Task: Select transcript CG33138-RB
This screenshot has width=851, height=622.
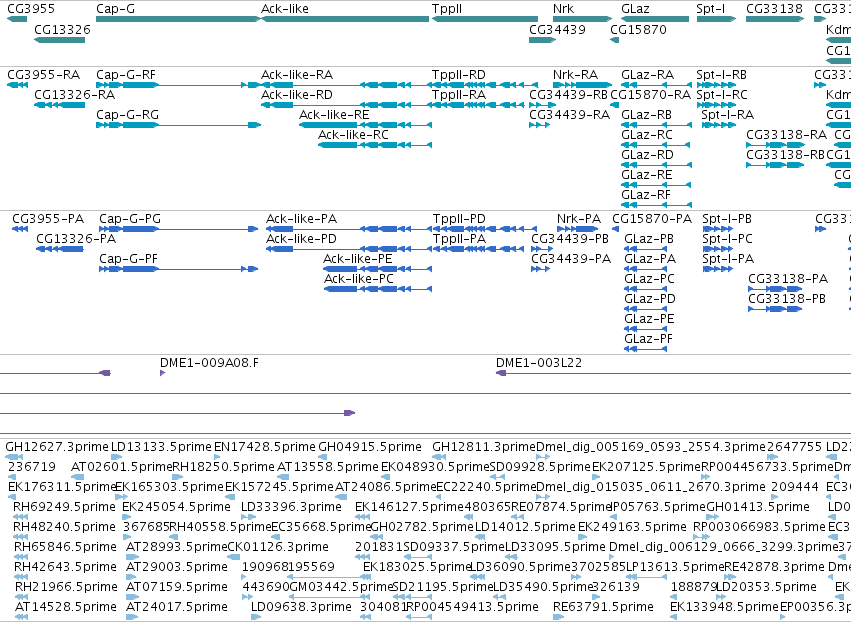Action: (x=775, y=164)
